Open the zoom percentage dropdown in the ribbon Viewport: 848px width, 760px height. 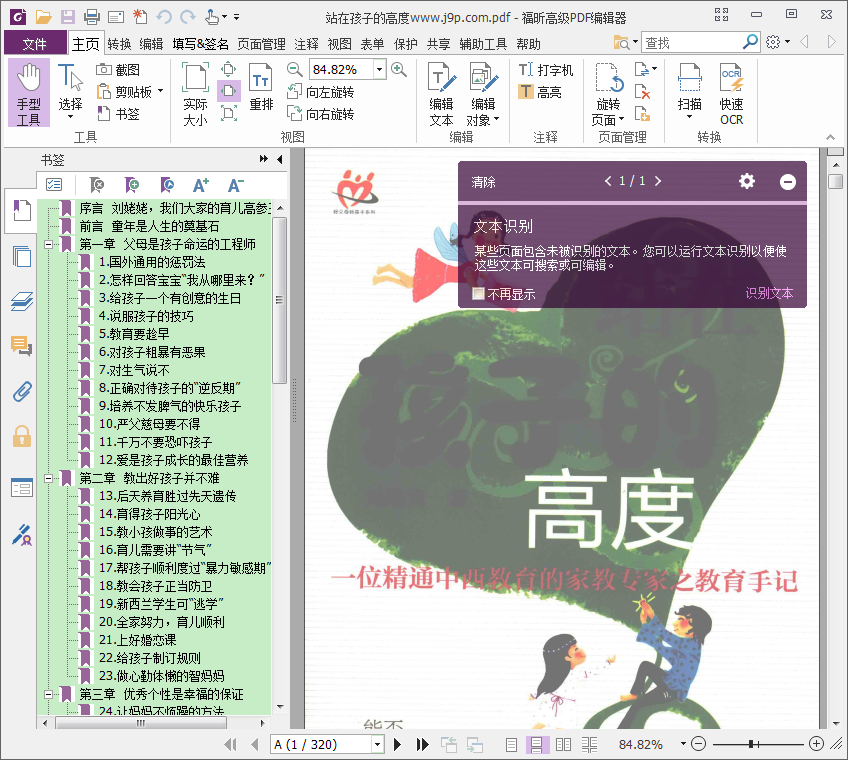point(380,69)
